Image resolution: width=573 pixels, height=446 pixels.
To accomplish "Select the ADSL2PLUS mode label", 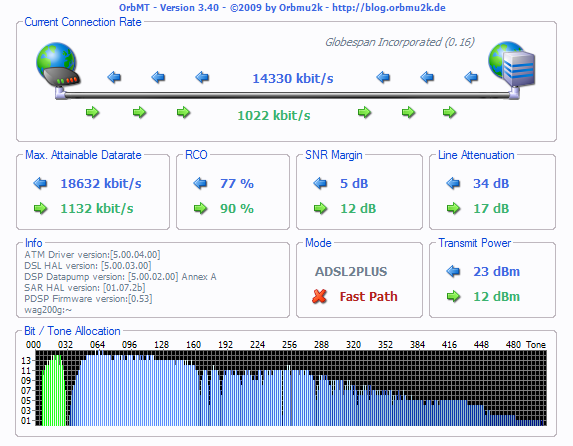I will (x=351, y=272).
